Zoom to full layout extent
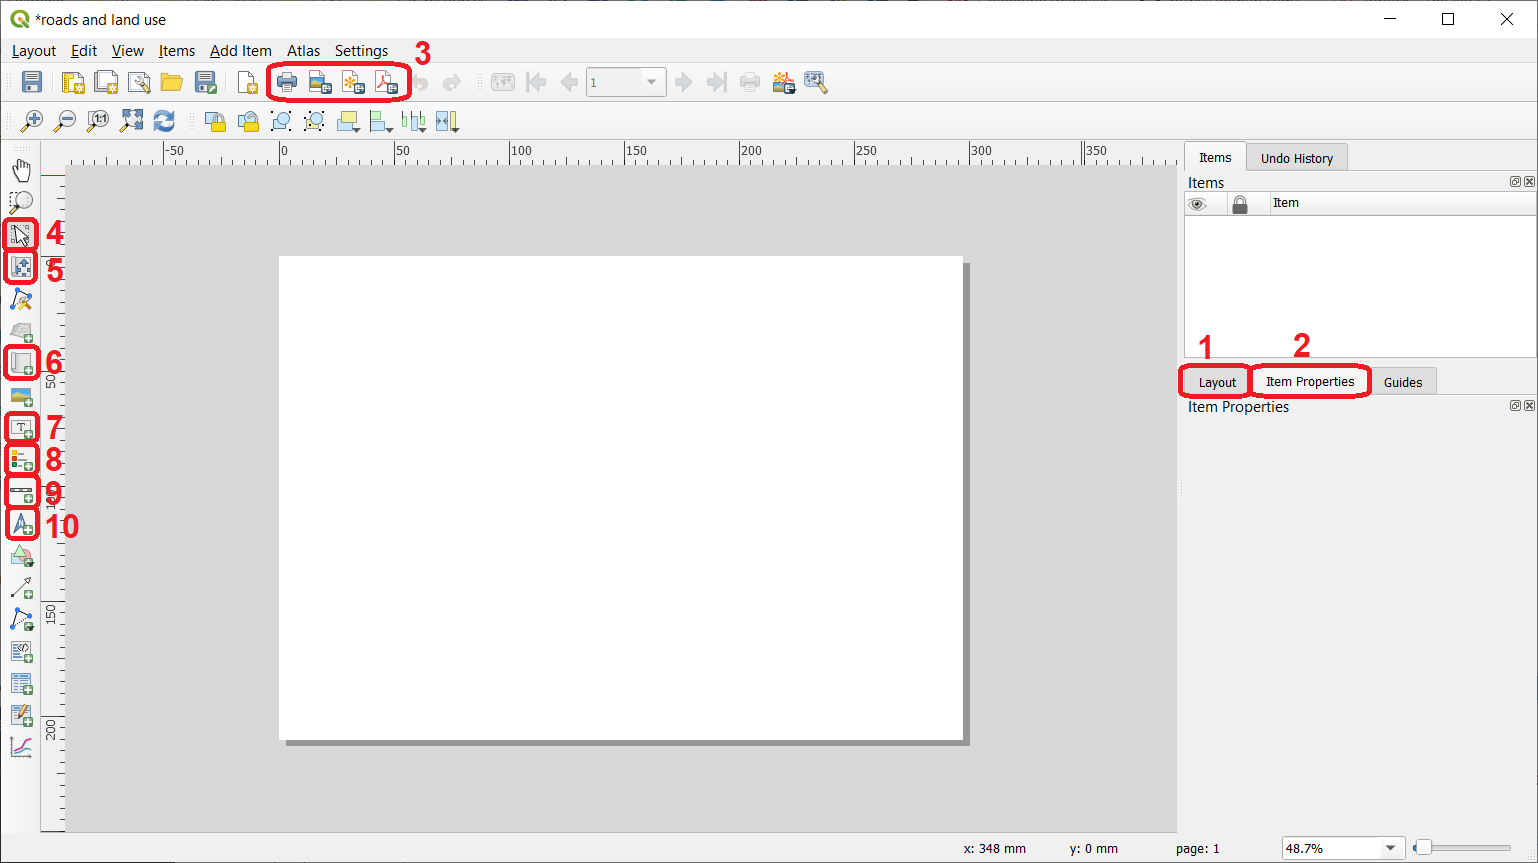 pyautogui.click(x=131, y=121)
